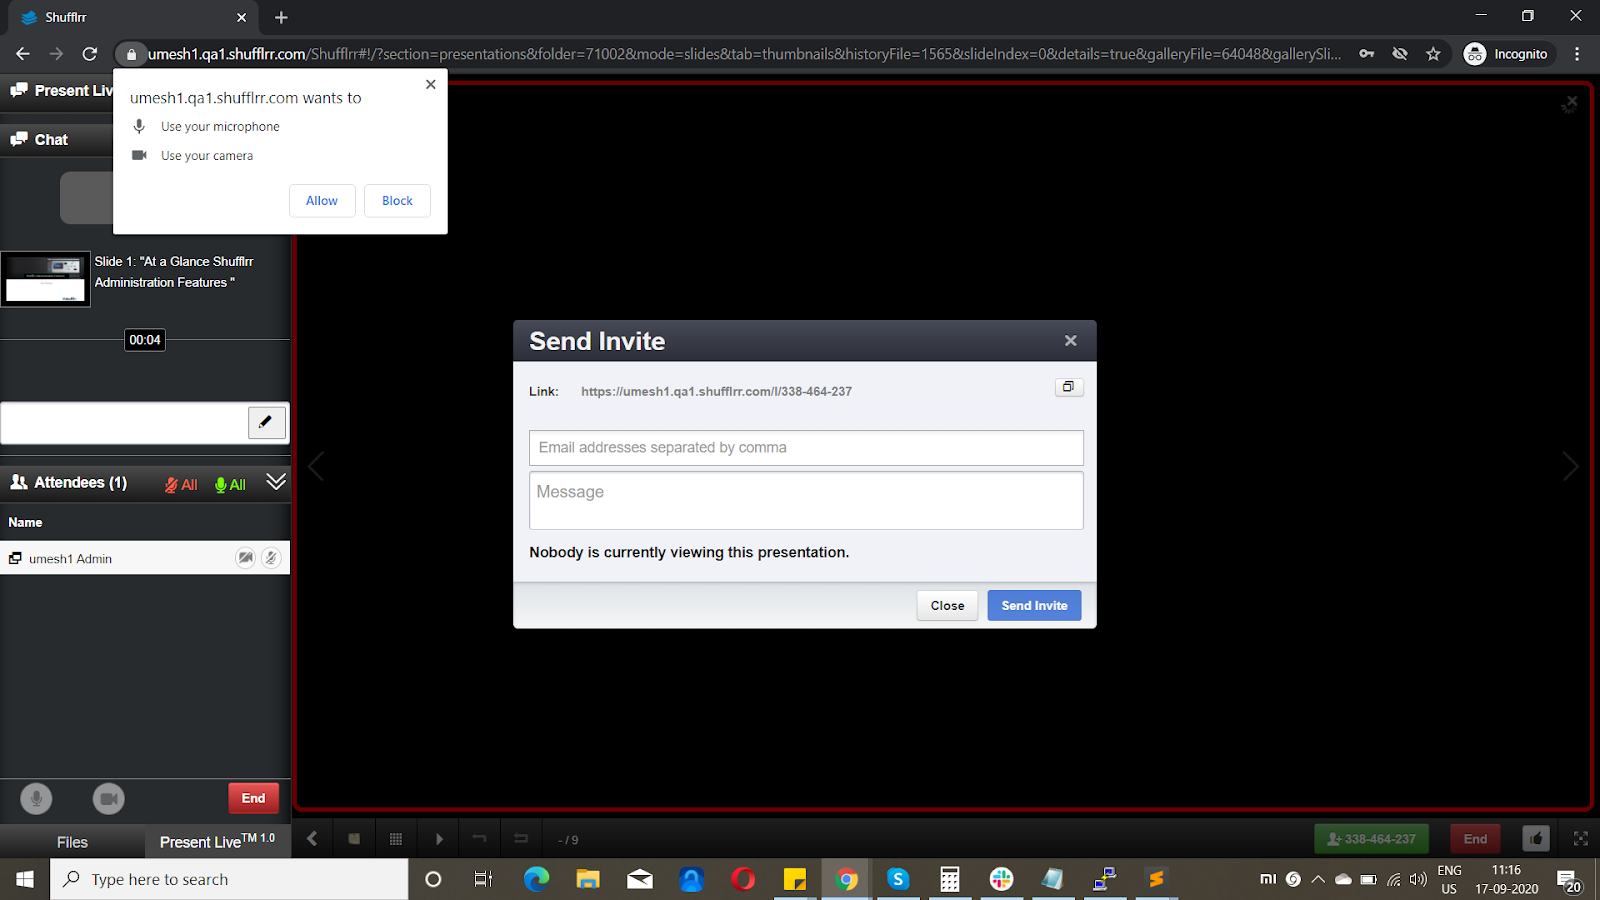Screen dimensions: 1600x900
Task: Go to next slide with the right arrow
Action: [x=1570, y=466]
